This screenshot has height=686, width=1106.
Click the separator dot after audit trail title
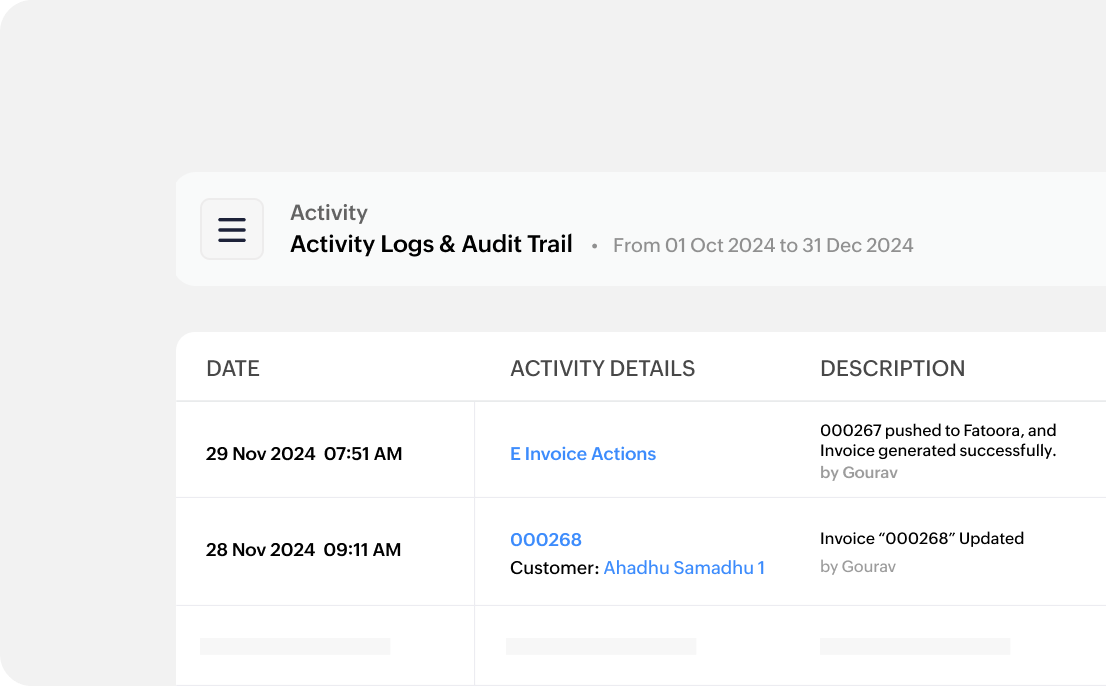pos(594,246)
